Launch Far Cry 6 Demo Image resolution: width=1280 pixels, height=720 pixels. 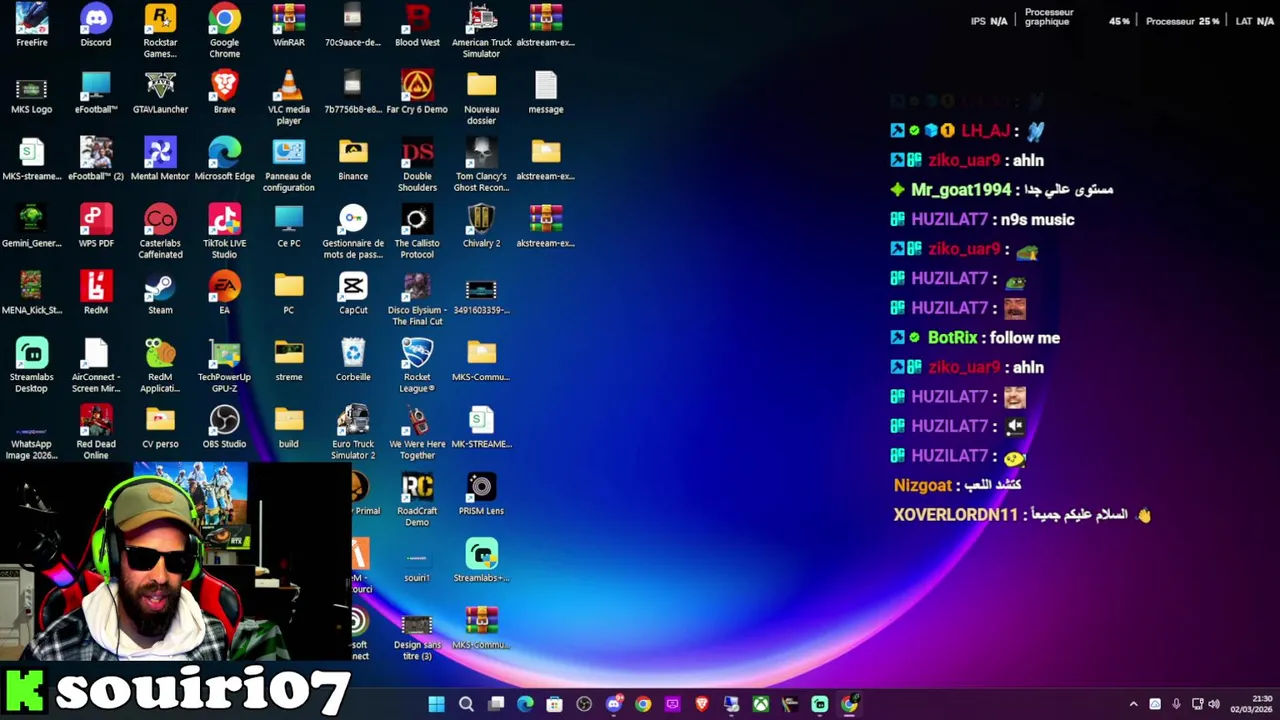pos(417,93)
